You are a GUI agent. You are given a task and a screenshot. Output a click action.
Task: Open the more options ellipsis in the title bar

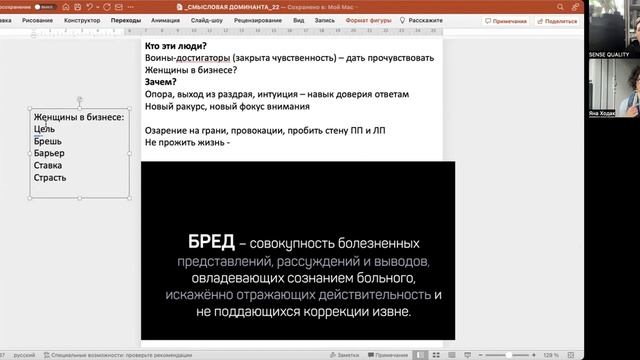[131, 7]
